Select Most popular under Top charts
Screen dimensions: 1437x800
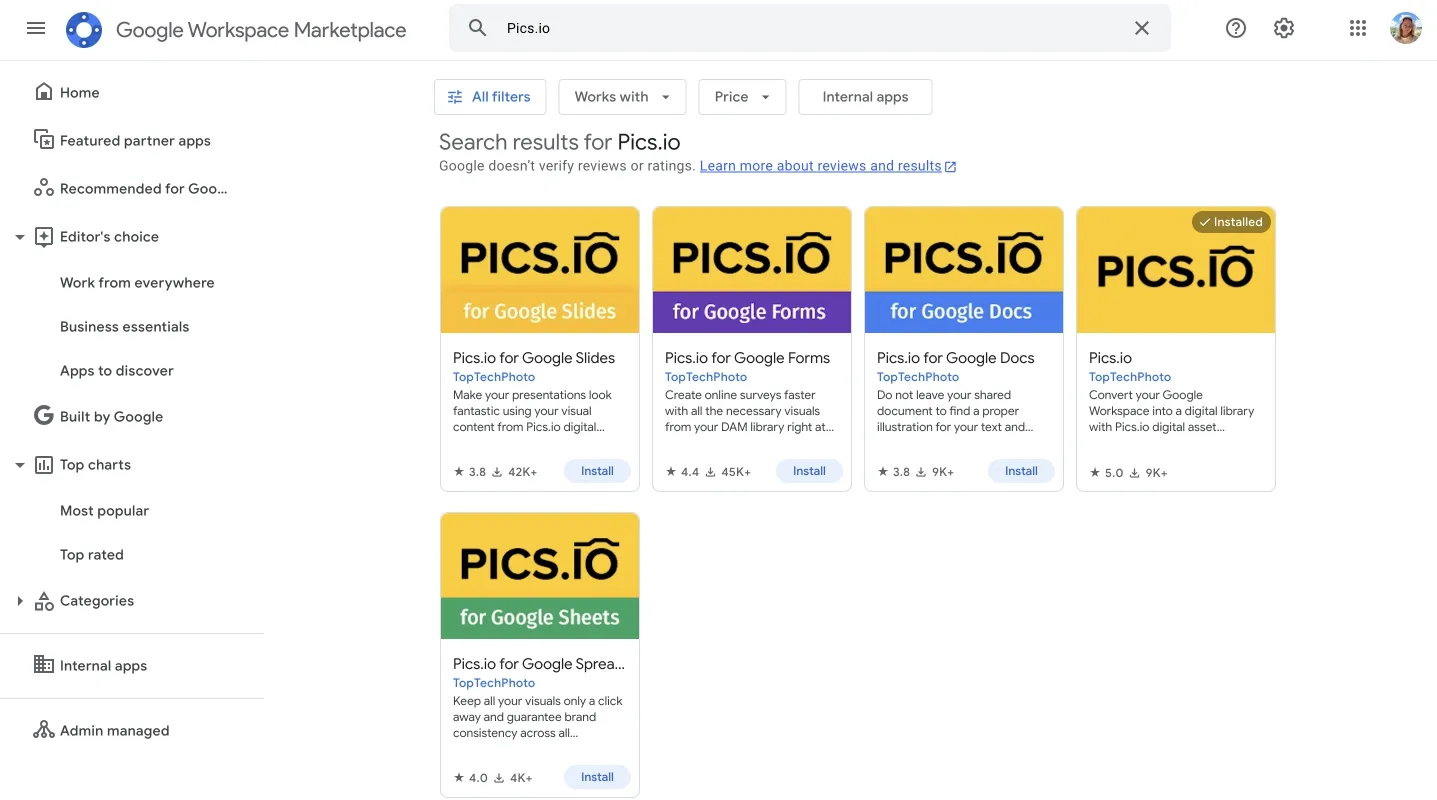click(x=104, y=510)
